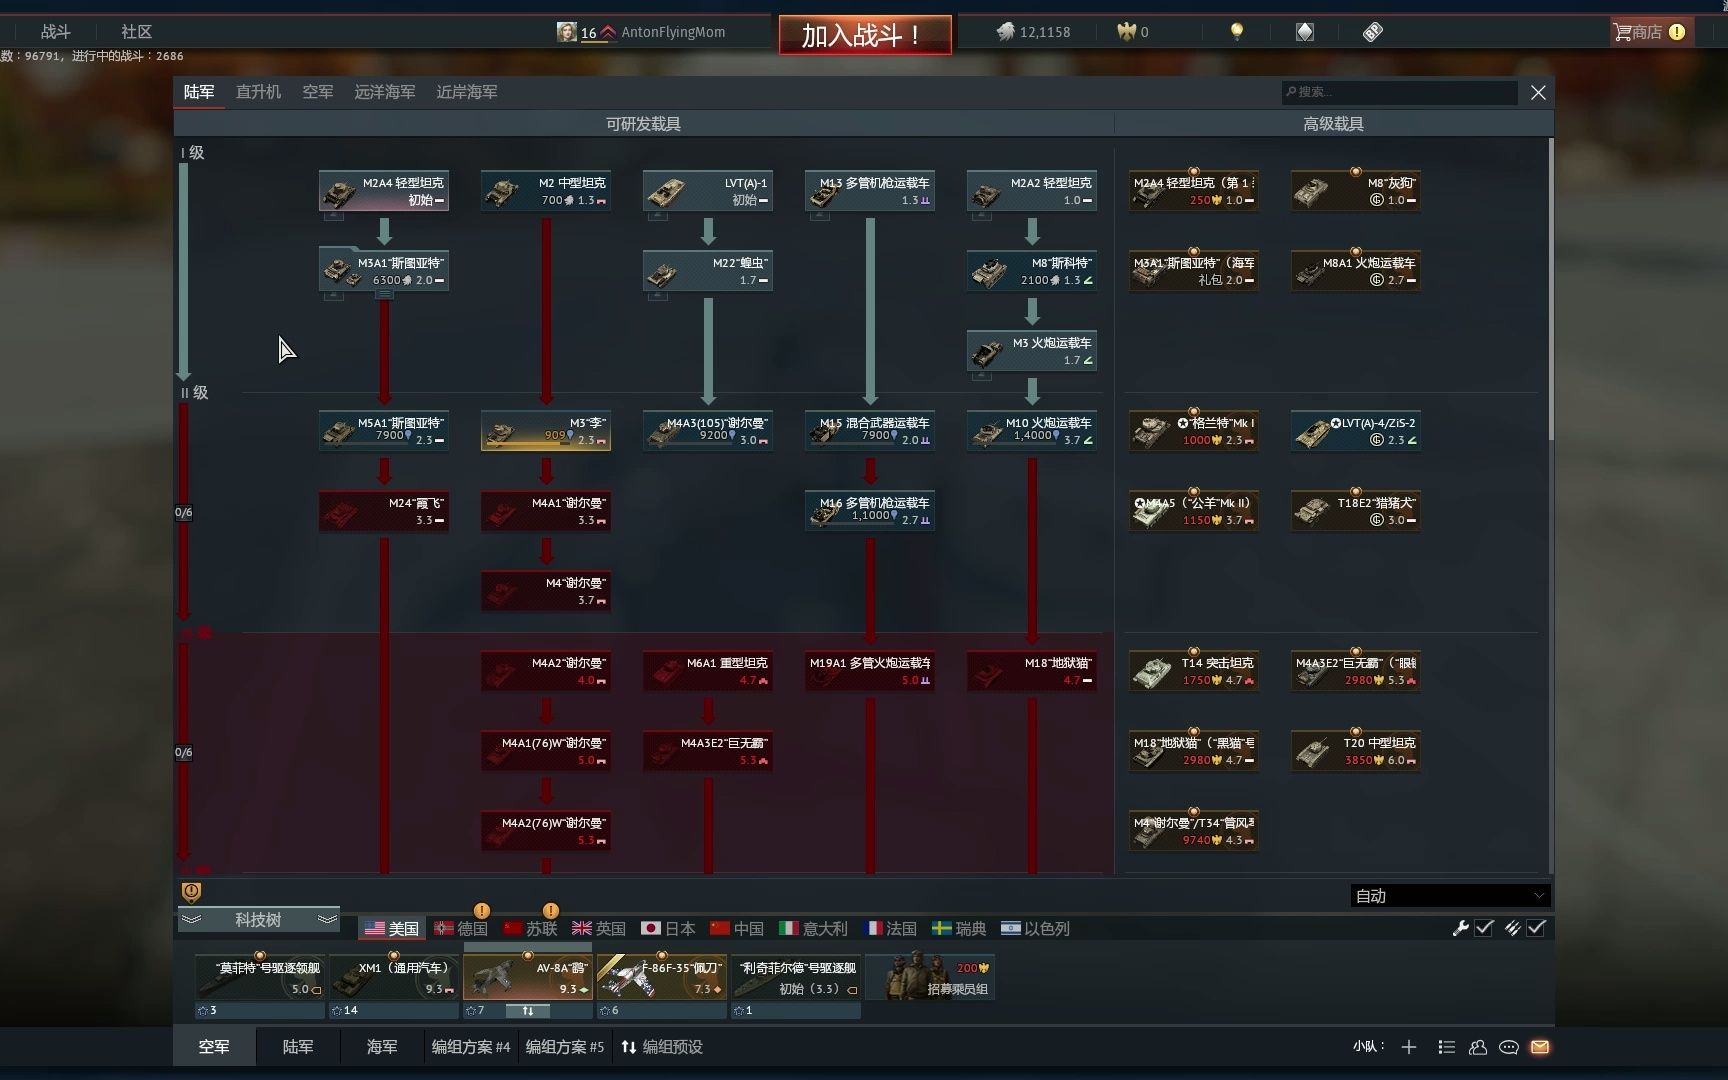1728x1080 pixels.
Task: Select the premium M8 灰狗 vehicle
Action: point(1356,191)
